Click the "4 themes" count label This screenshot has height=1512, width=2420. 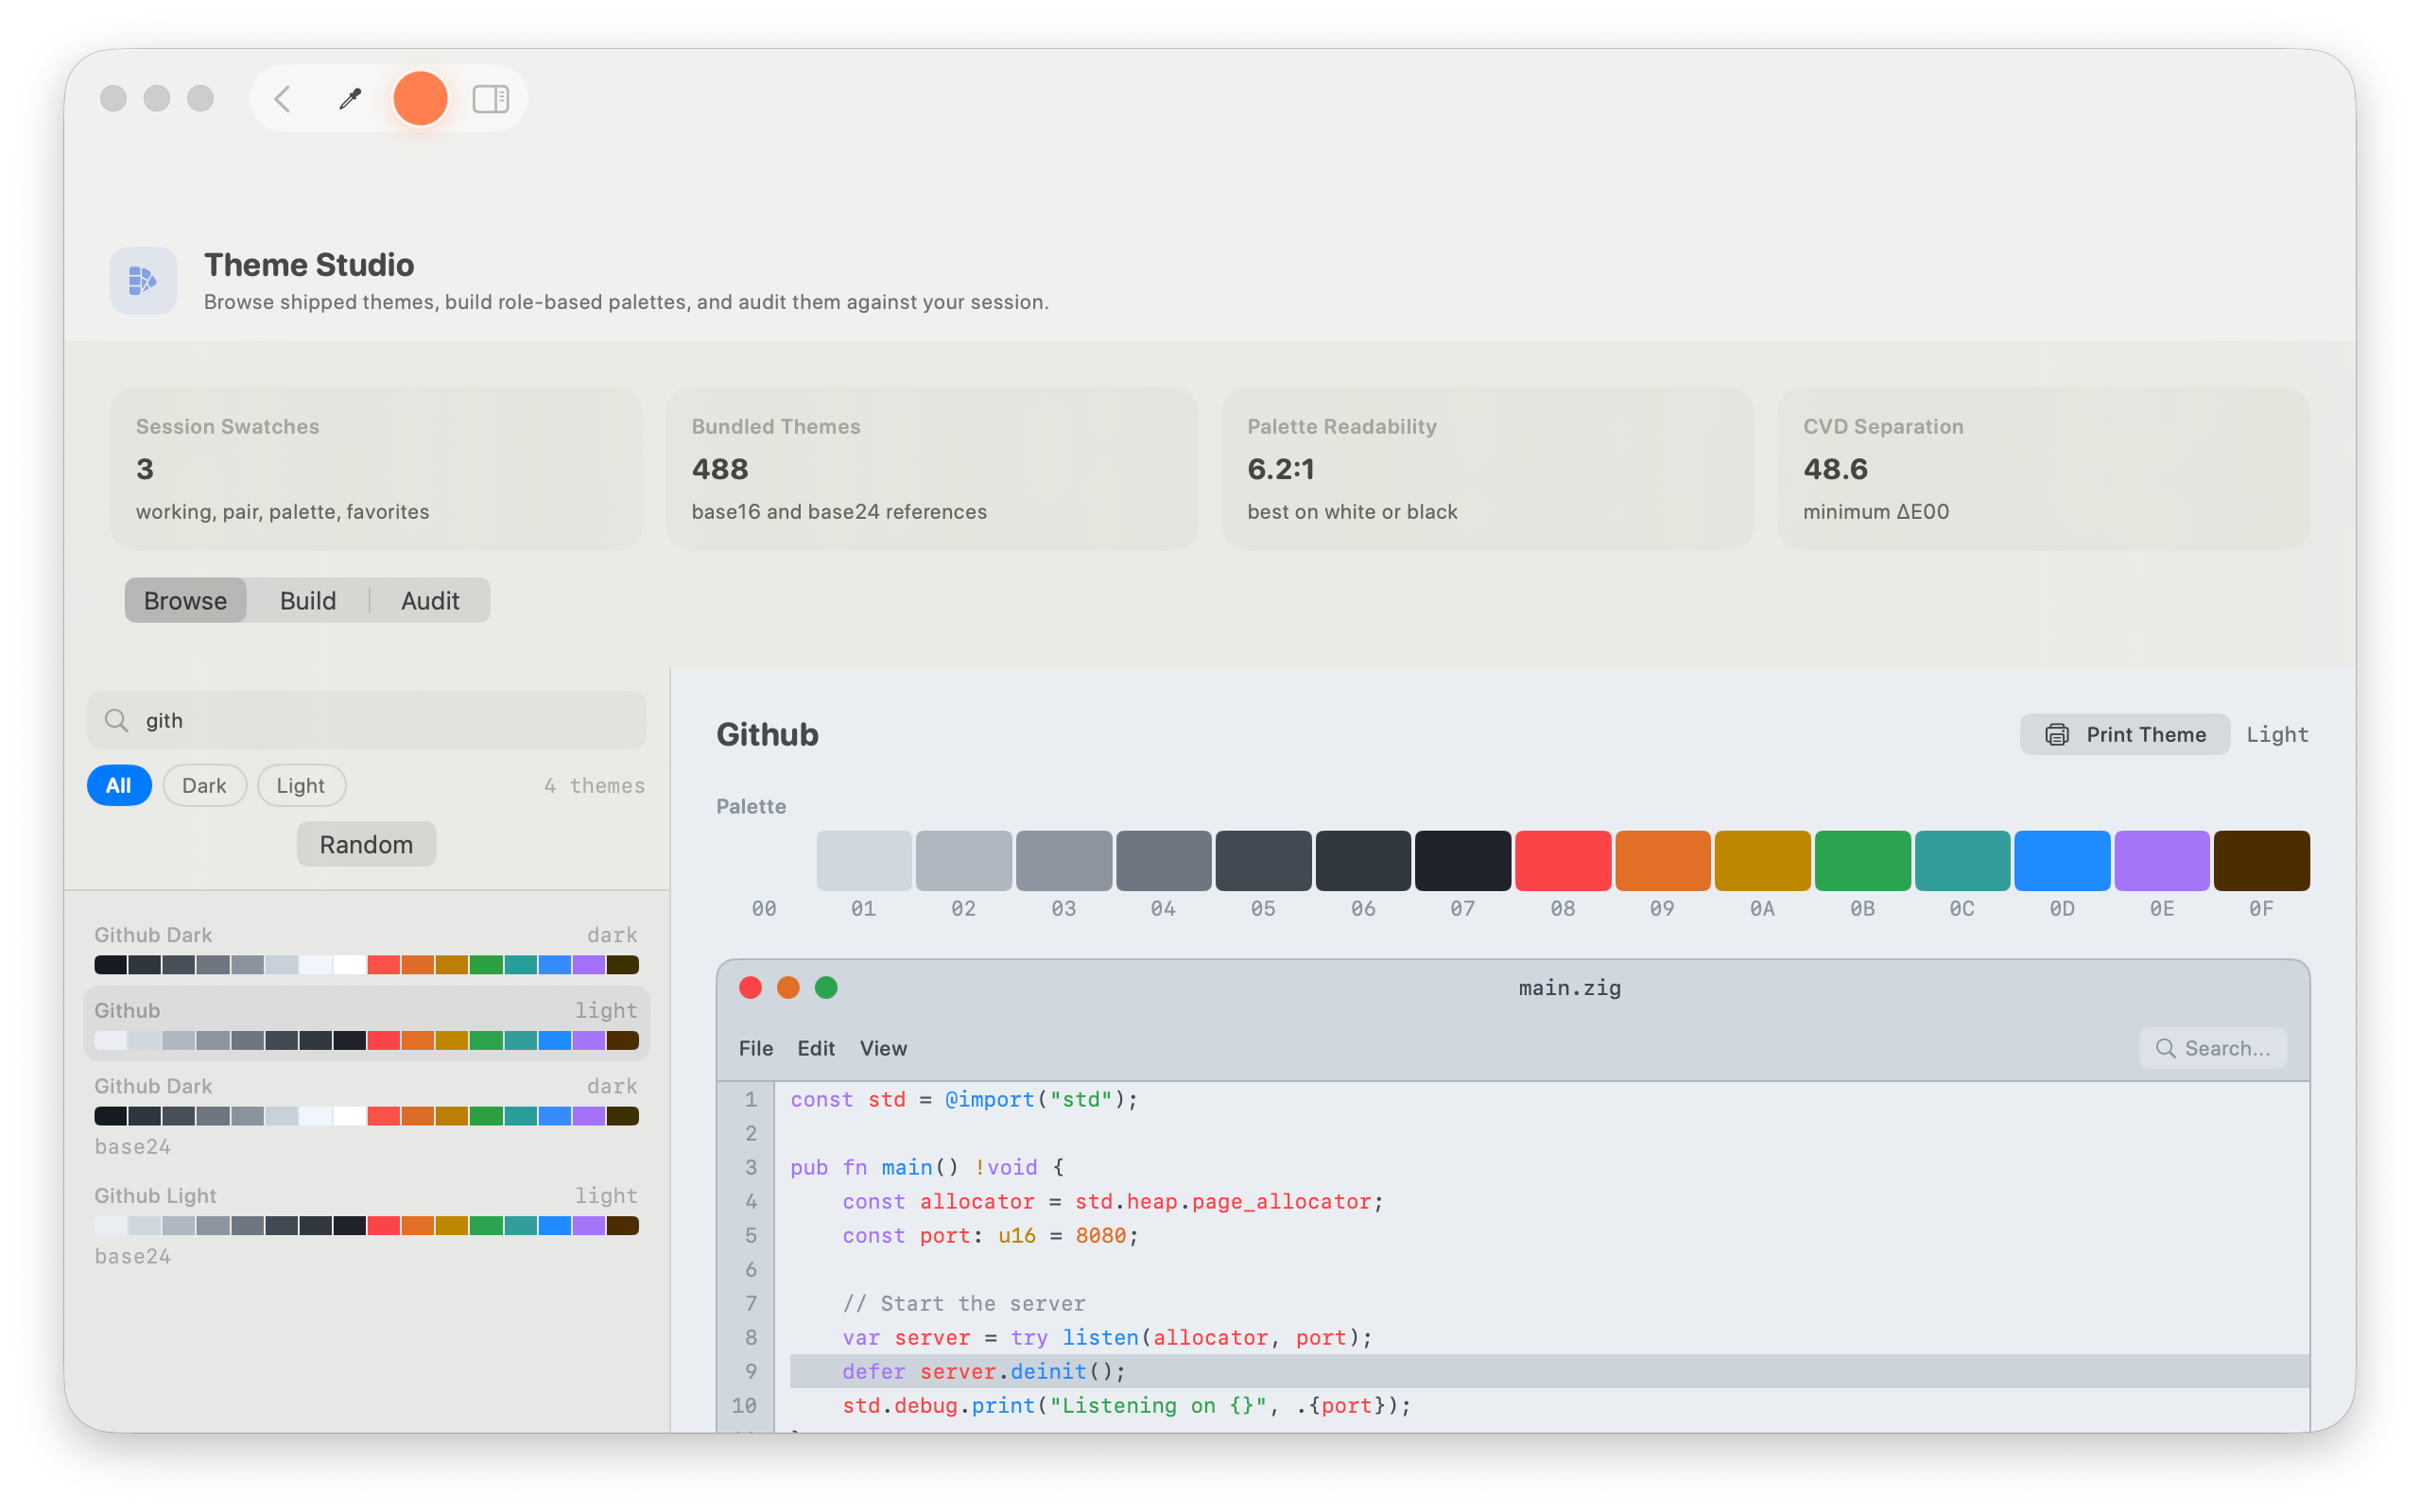coord(595,786)
